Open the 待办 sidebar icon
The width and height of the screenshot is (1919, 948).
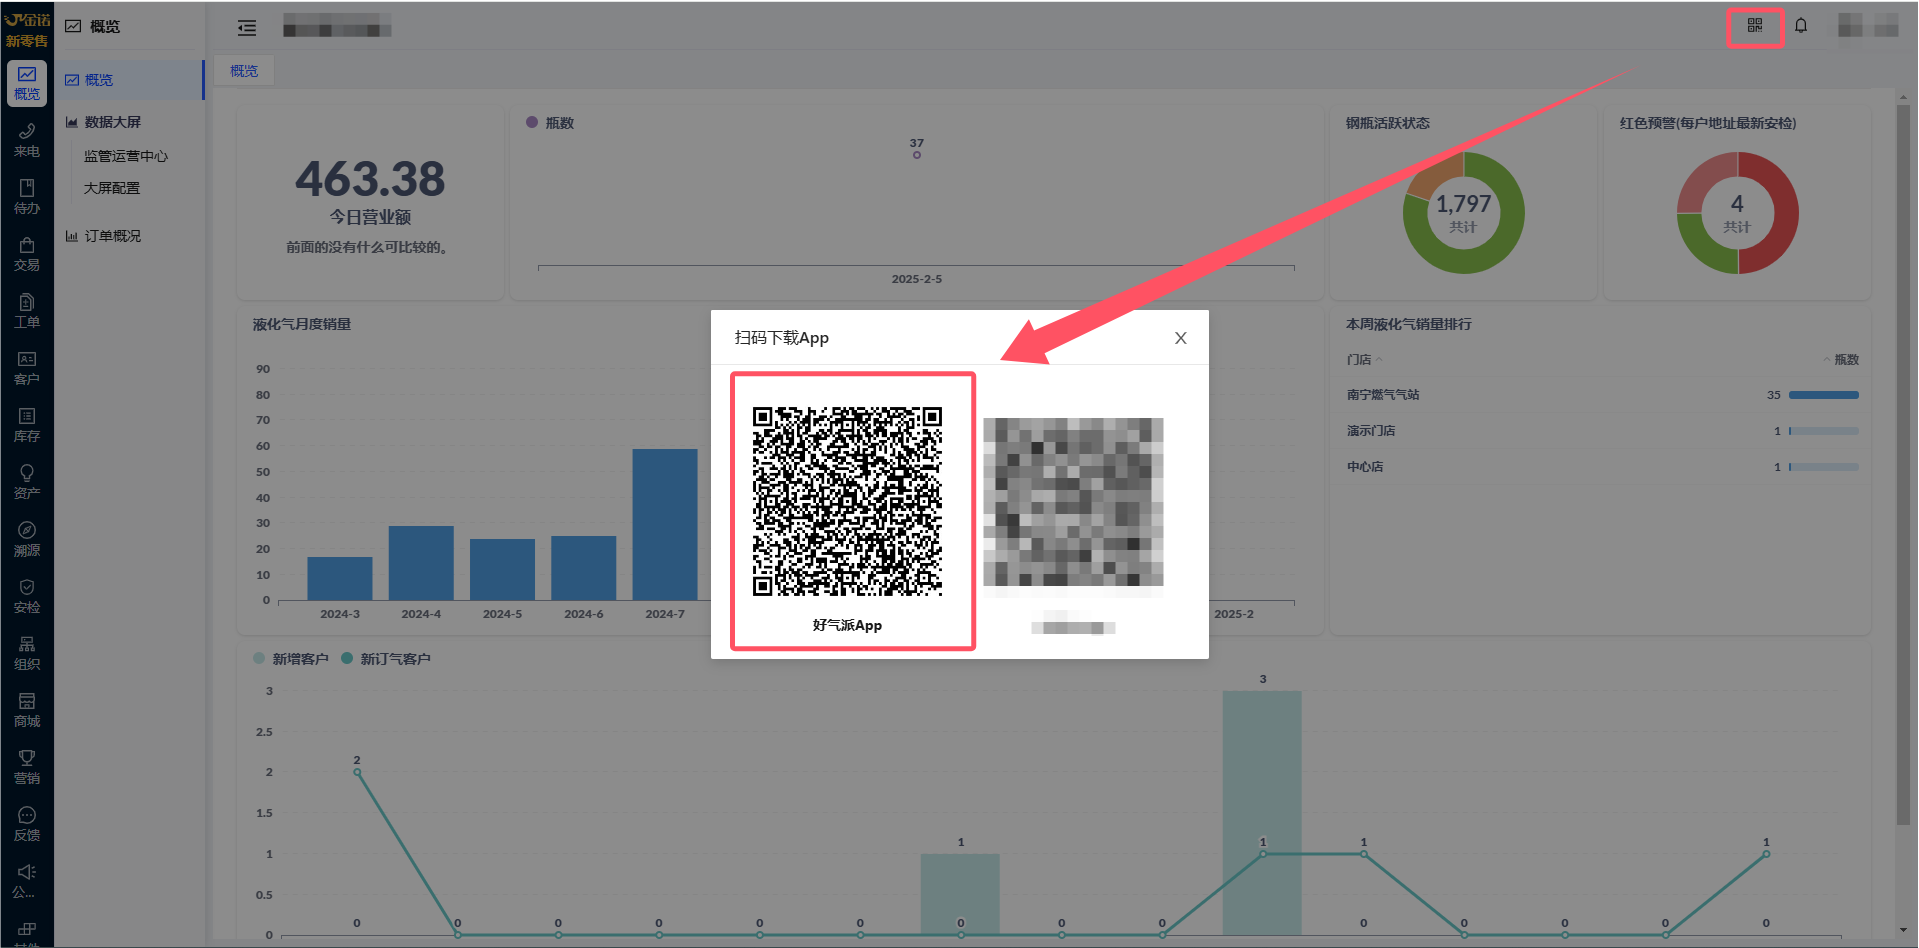point(27,197)
